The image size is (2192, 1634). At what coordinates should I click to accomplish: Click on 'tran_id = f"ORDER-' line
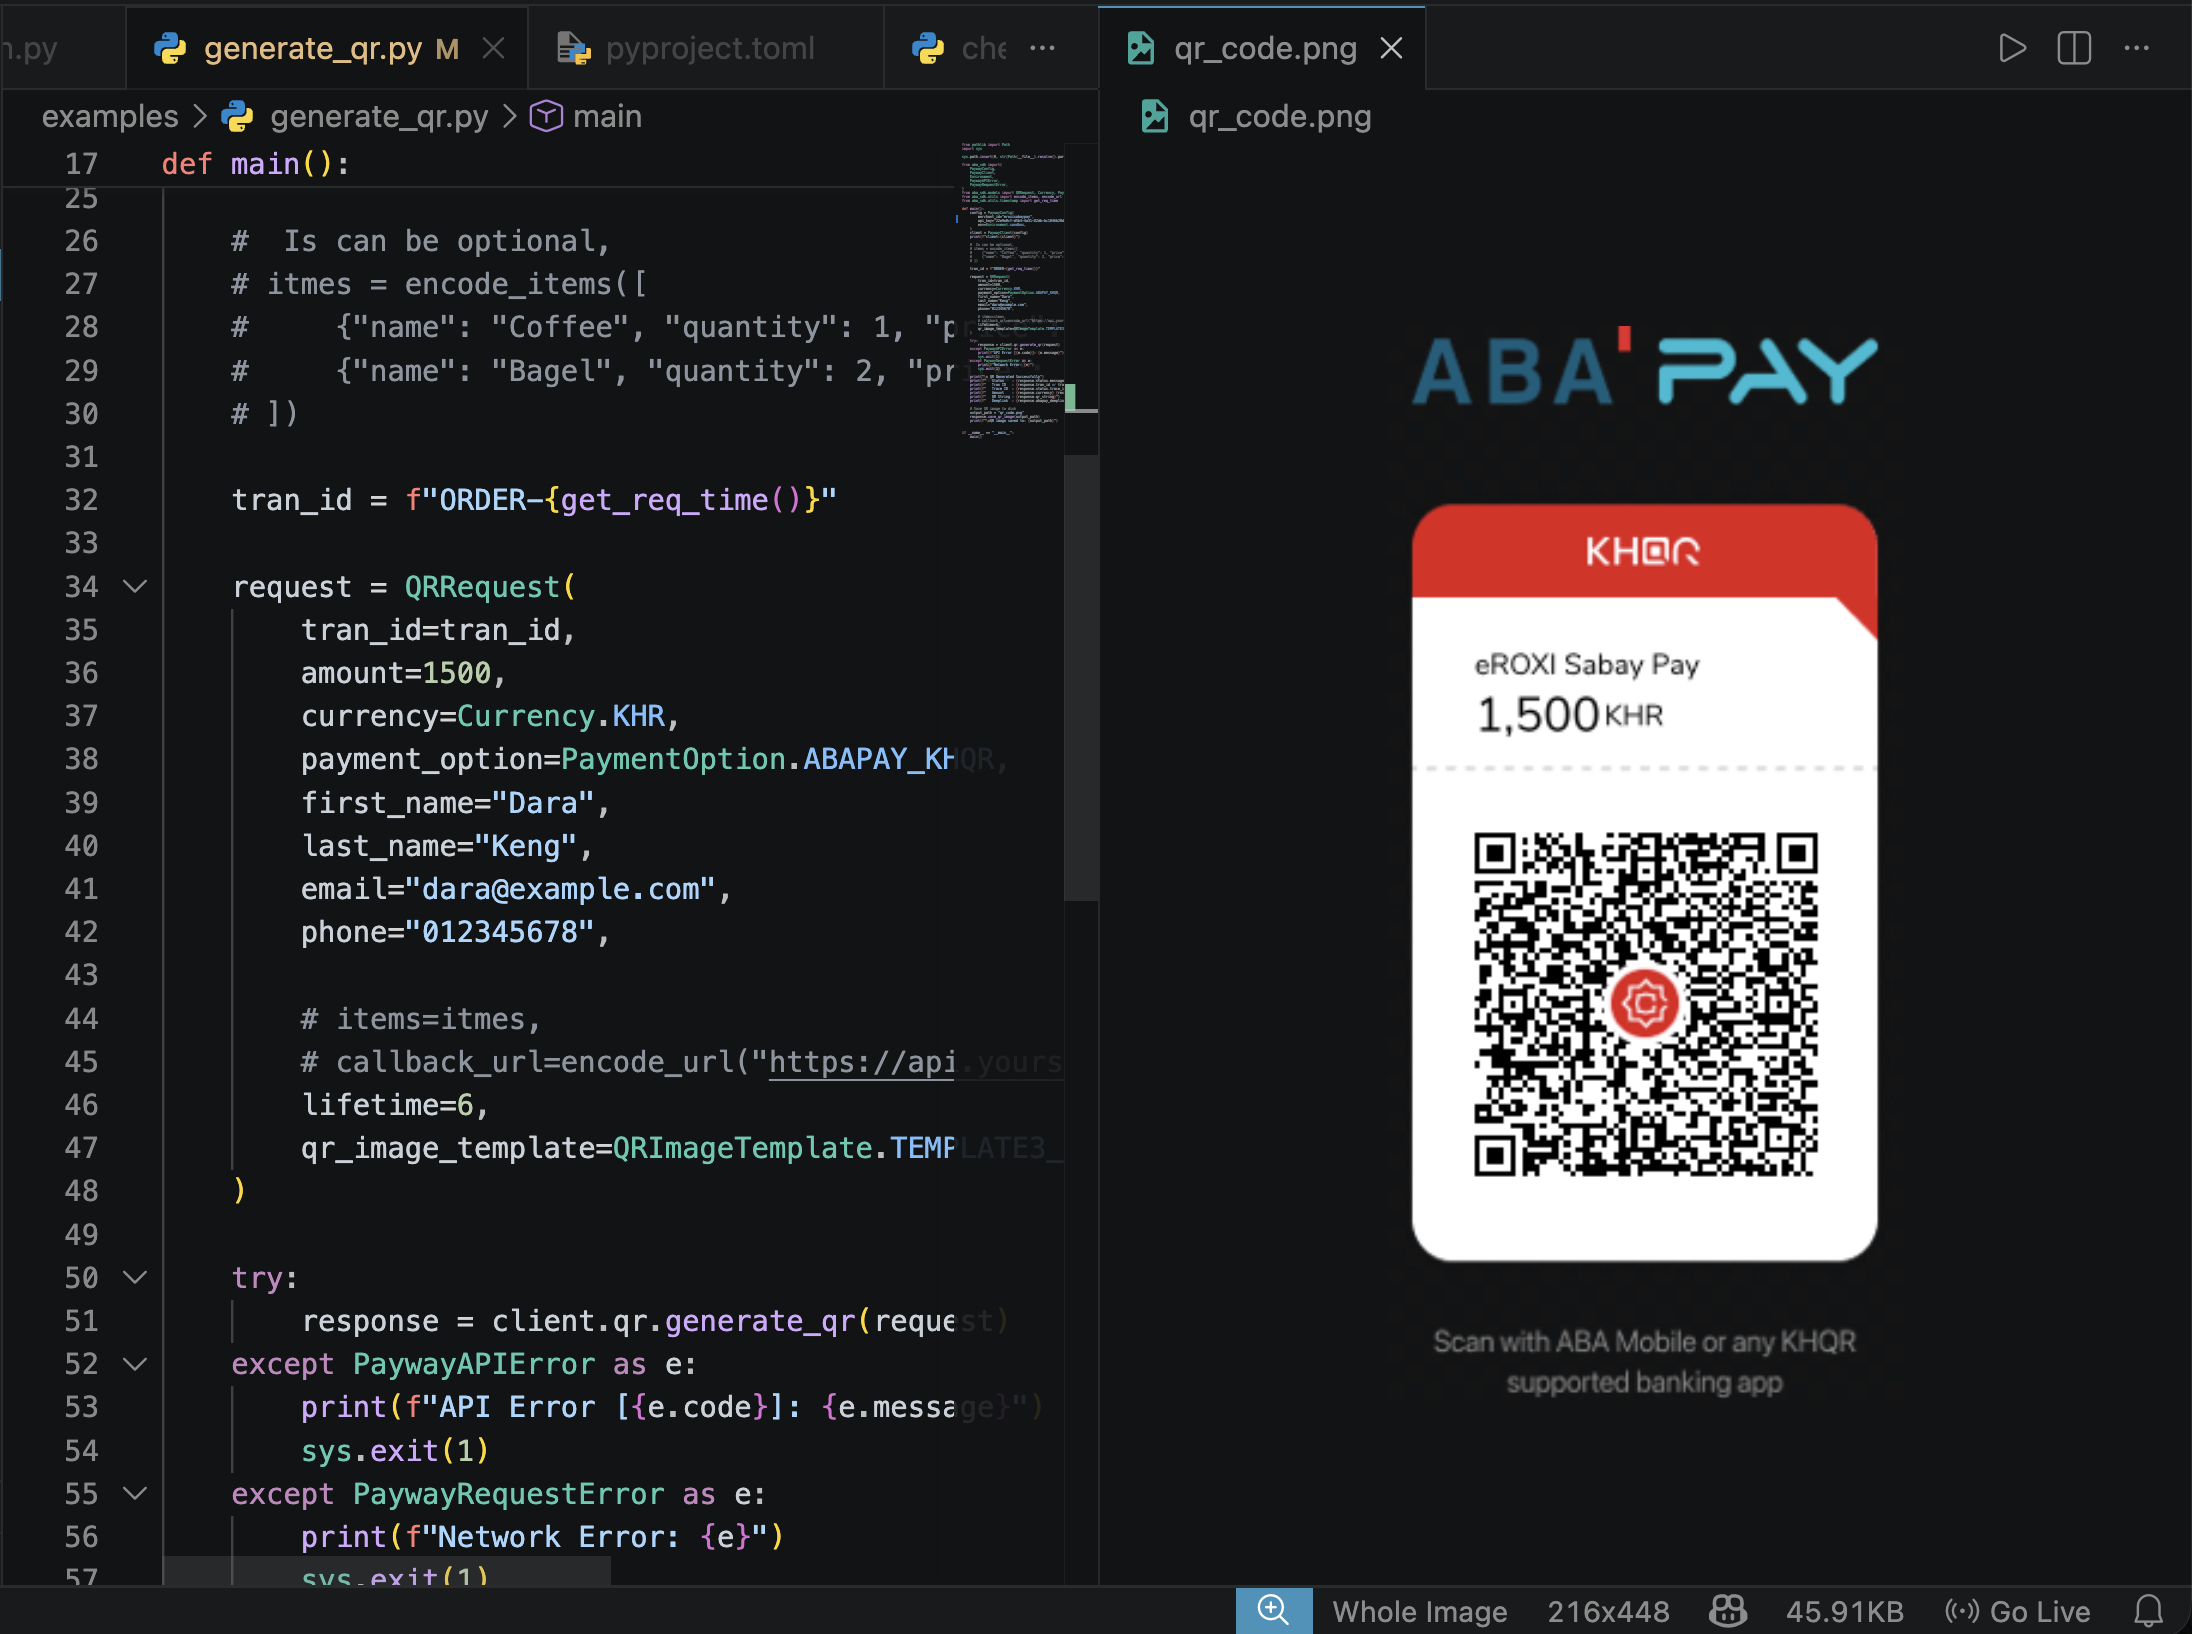[534, 499]
